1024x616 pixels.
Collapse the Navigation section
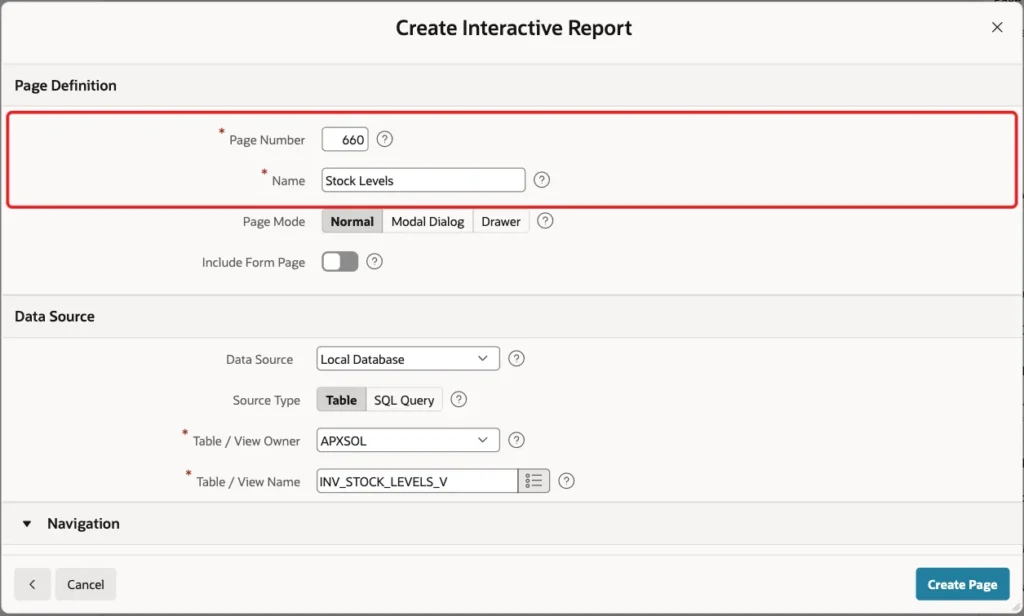27,524
